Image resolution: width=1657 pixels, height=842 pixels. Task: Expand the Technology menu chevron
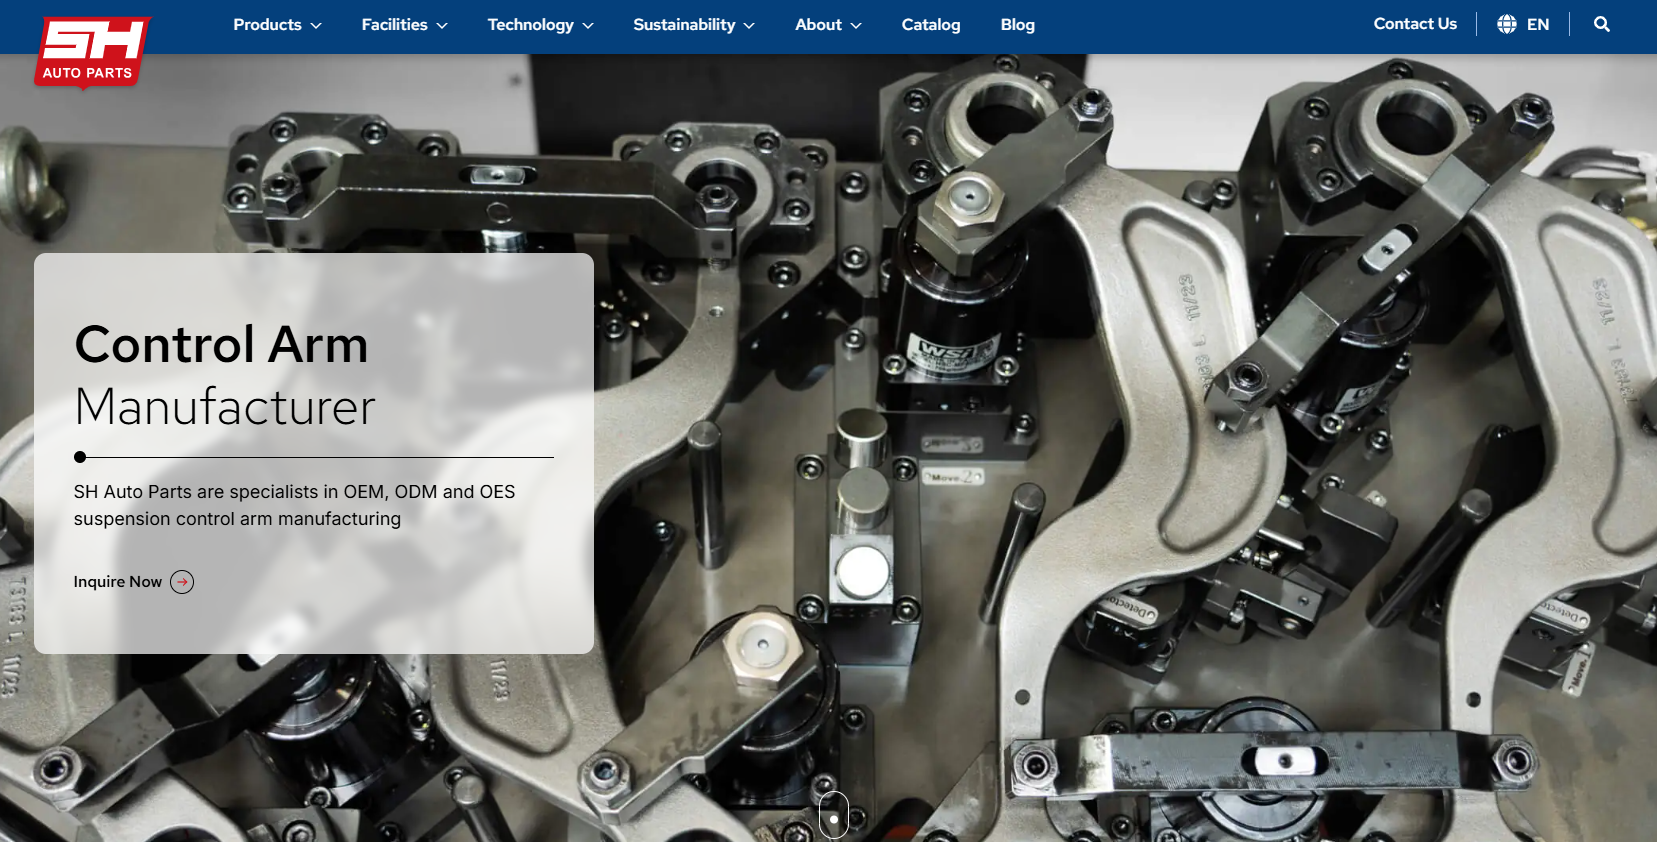(588, 25)
